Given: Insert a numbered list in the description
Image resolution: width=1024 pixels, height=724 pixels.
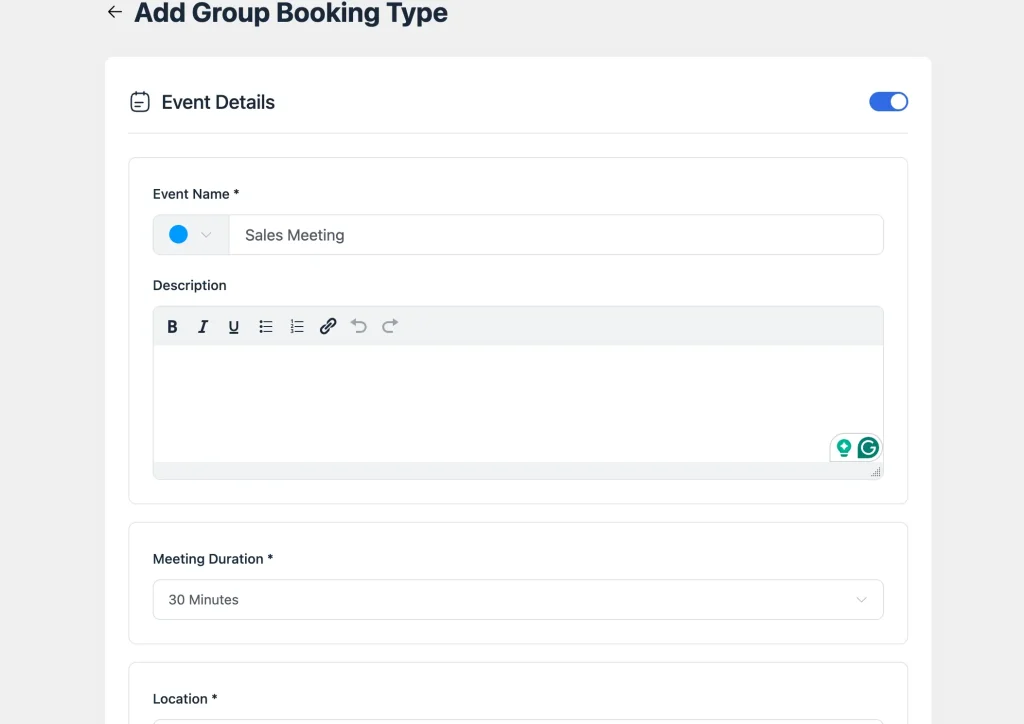Looking at the screenshot, I should (x=296, y=326).
